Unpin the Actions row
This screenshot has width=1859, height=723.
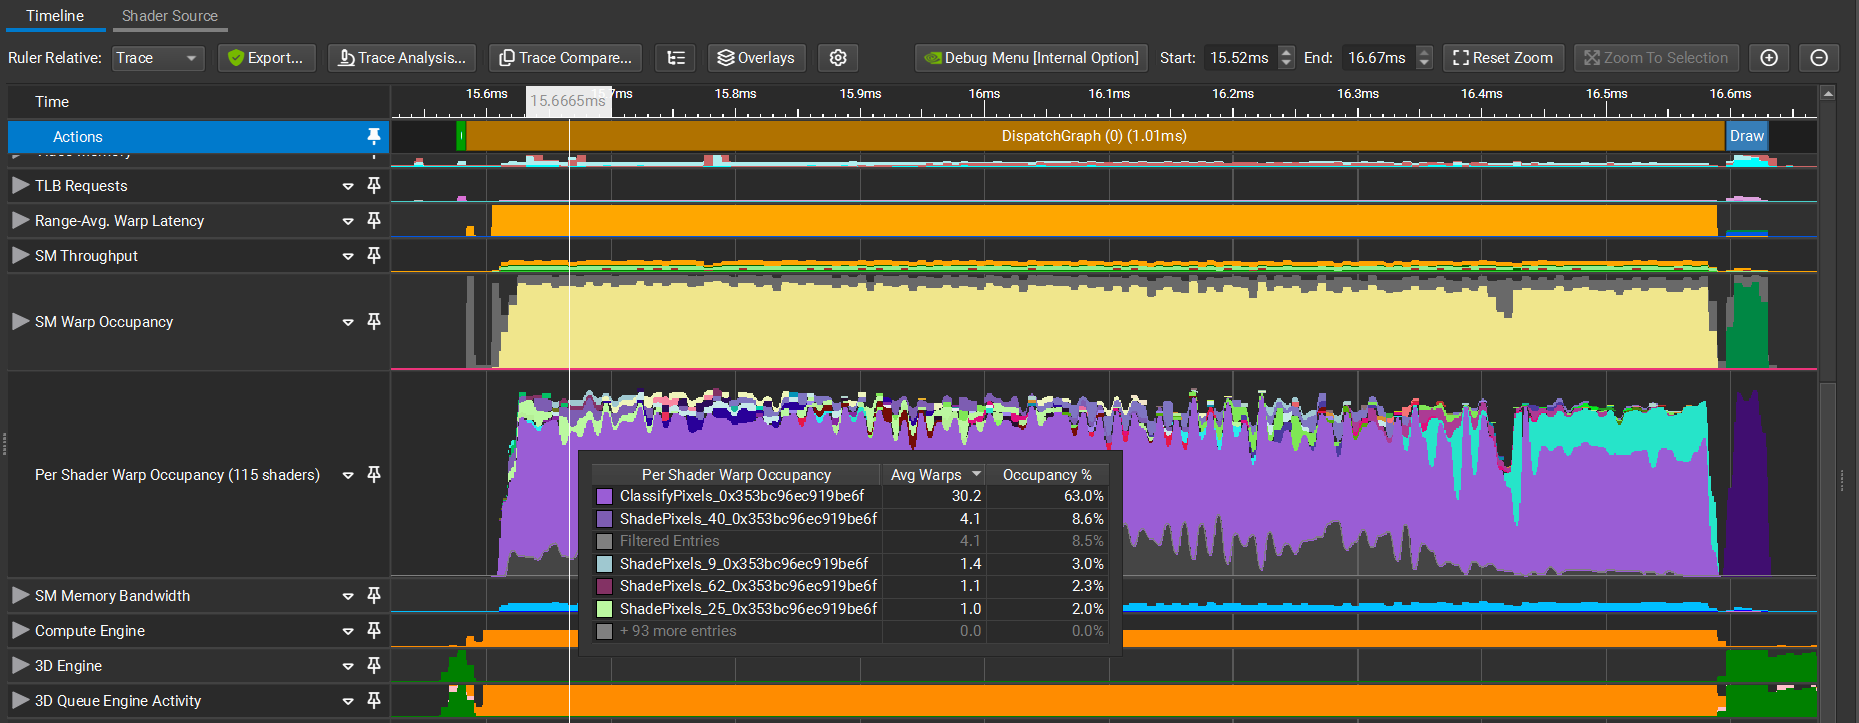(374, 136)
